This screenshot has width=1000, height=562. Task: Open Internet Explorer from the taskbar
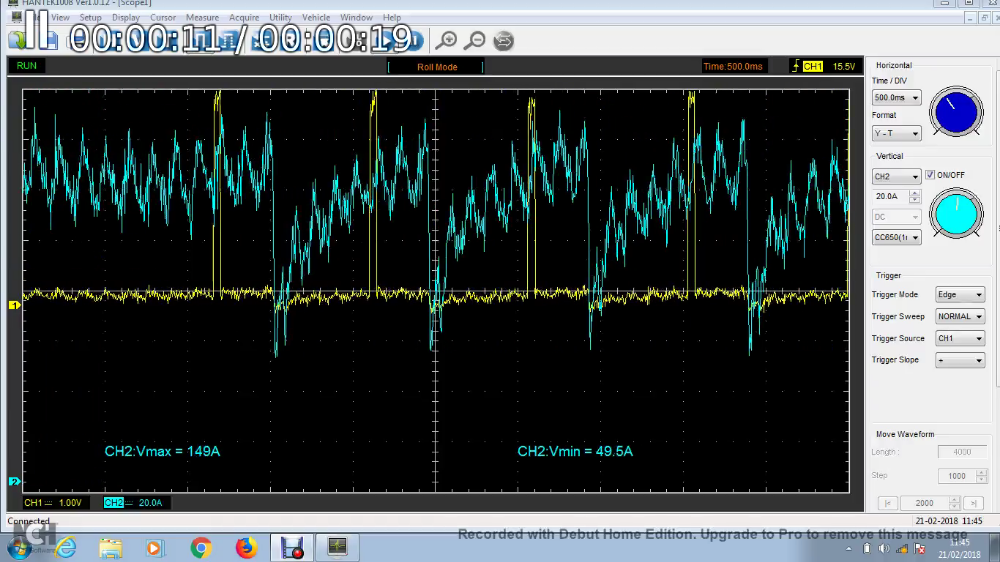66,547
